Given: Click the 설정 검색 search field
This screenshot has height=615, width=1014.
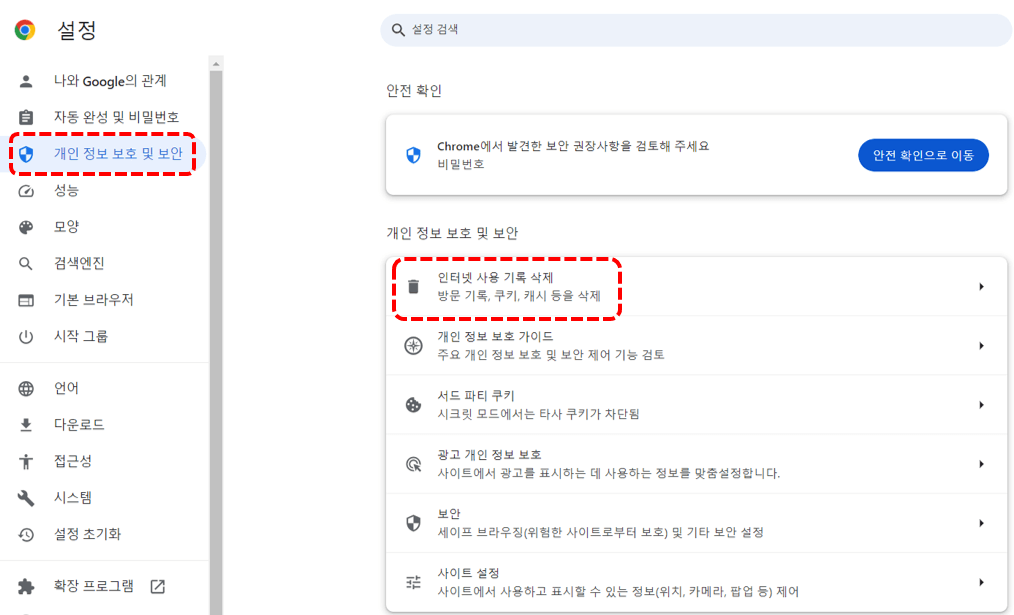Looking at the screenshot, I should tap(697, 30).
